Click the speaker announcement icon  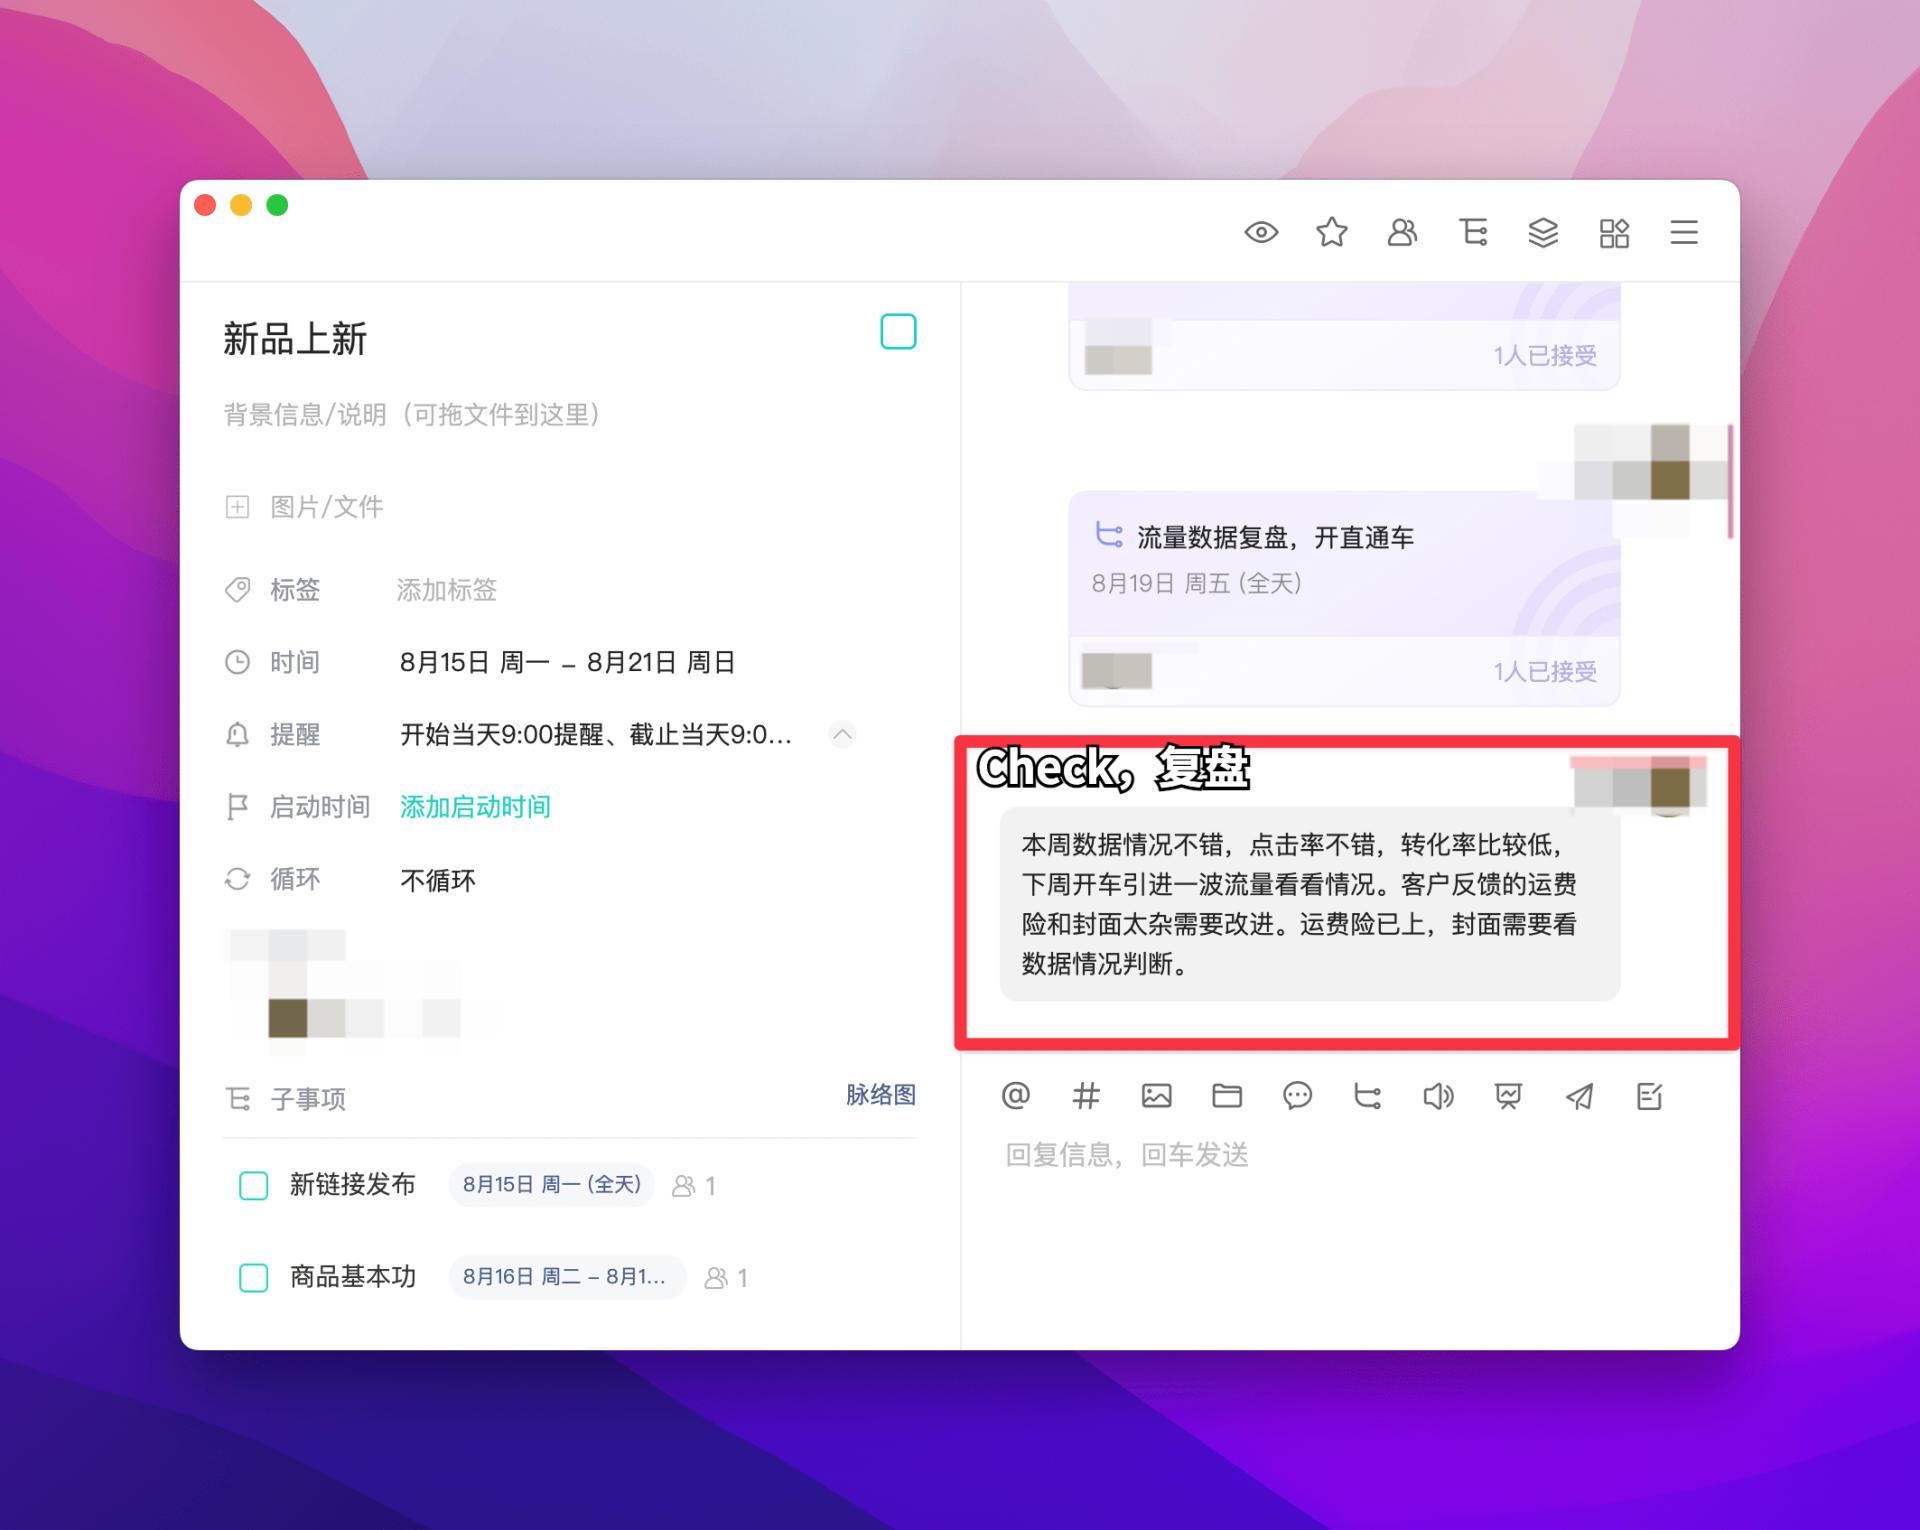[x=1438, y=1096]
